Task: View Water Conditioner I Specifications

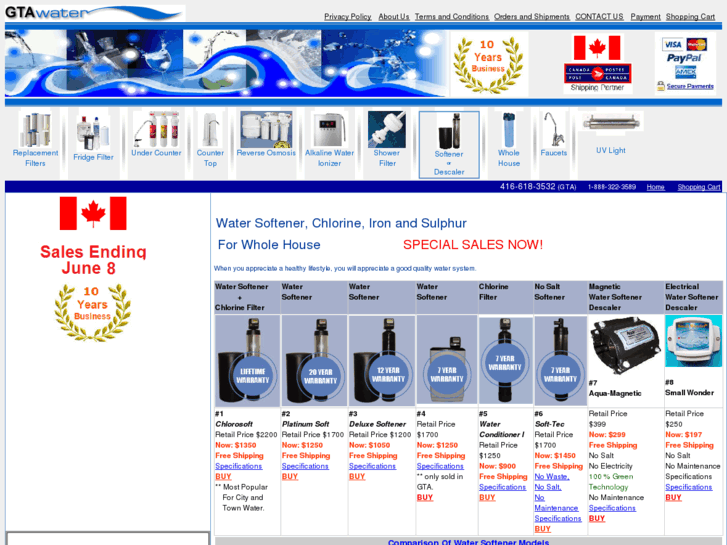Action: click(503, 487)
